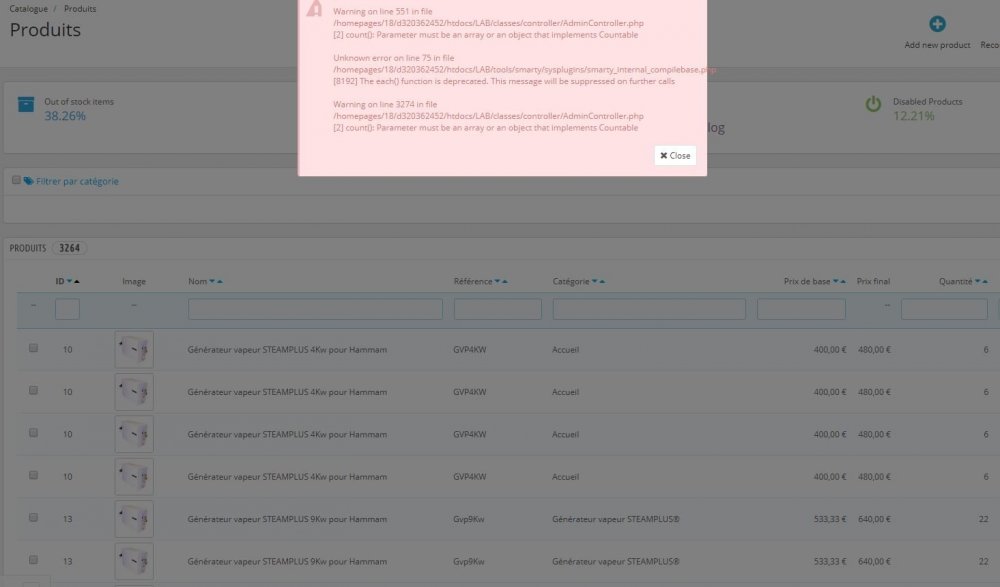
Task: Go to Catalogue breadcrumb
Action: point(29,9)
